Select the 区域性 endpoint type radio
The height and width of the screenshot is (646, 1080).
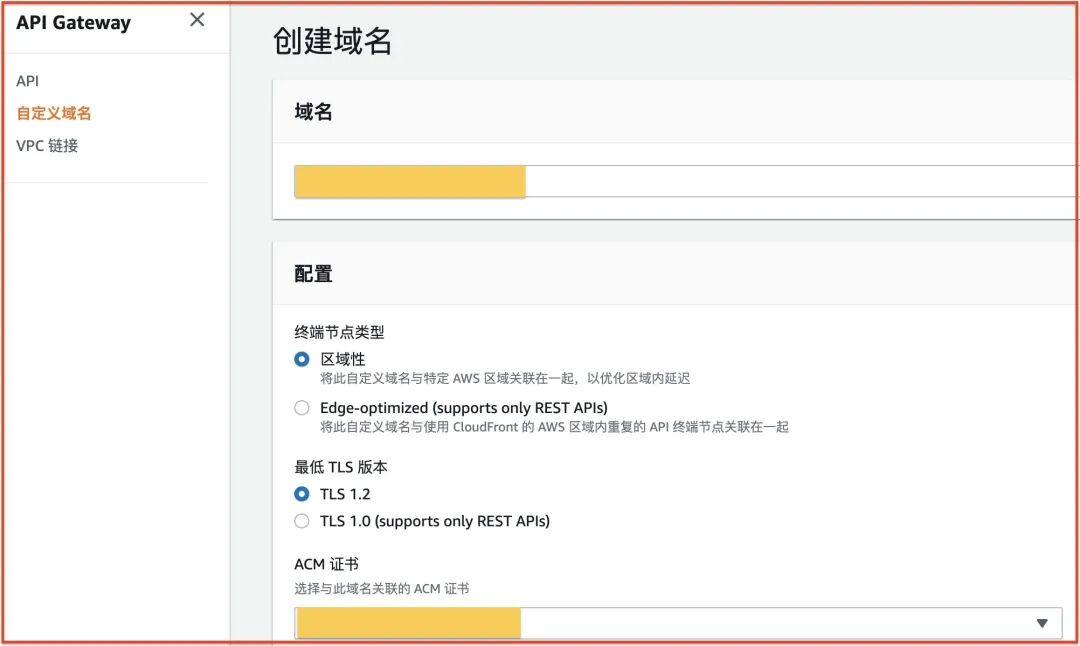coord(302,359)
